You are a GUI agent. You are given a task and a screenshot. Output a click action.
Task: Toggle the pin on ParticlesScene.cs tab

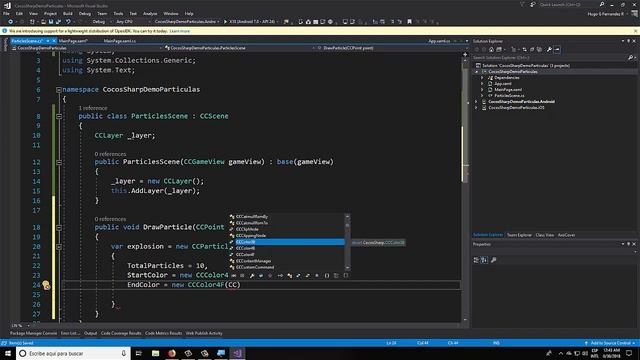[x=47, y=41]
